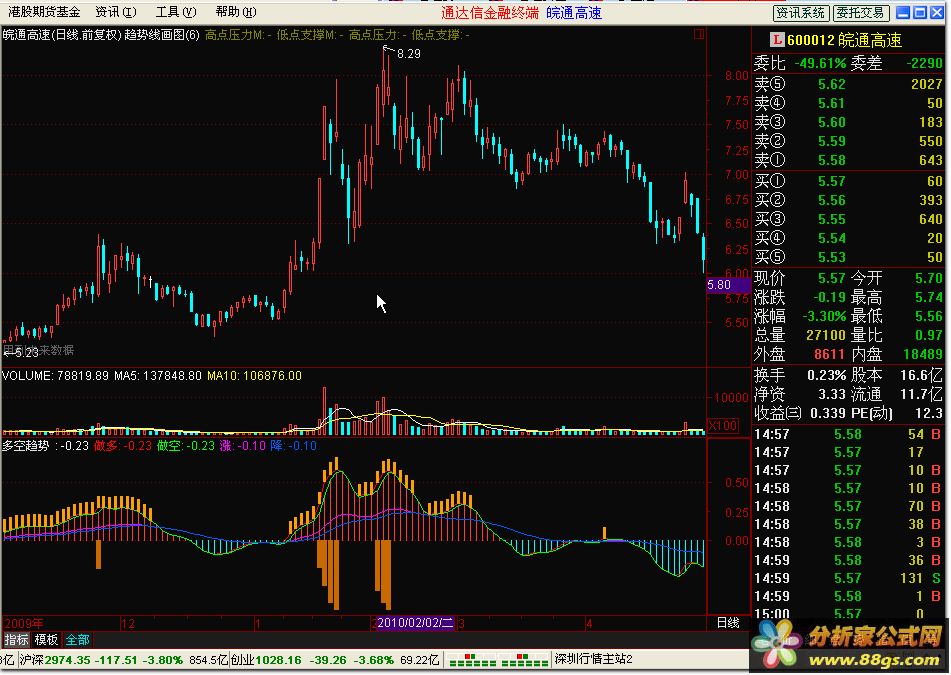Viewport: 951px width, 675px height.
Task: Click the 买③ 5.55 order row
Action: coord(849,219)
